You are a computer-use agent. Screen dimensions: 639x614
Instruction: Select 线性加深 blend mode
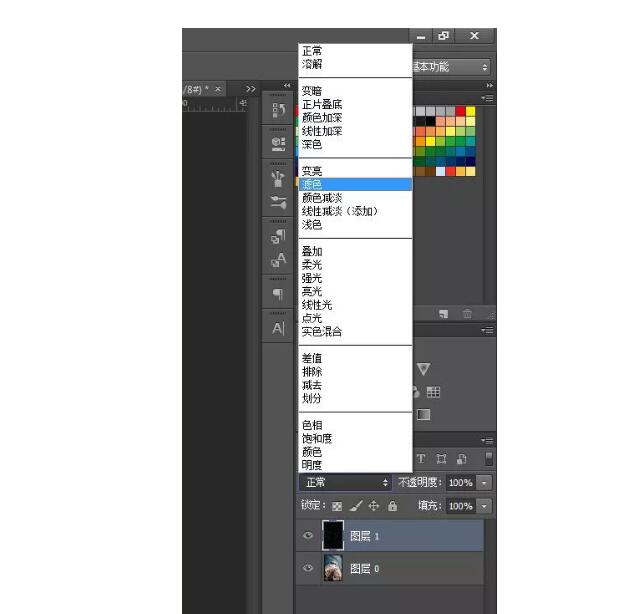pos(322,131)
